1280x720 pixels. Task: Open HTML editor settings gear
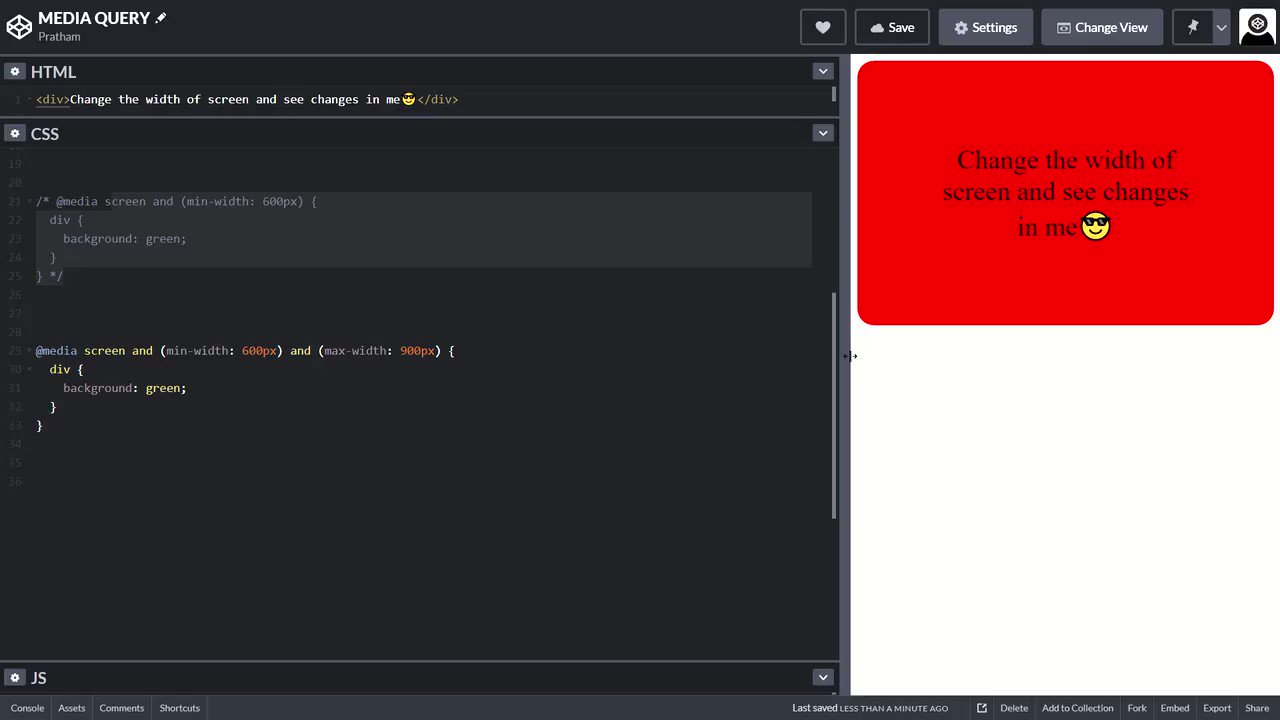pos(15,71)
